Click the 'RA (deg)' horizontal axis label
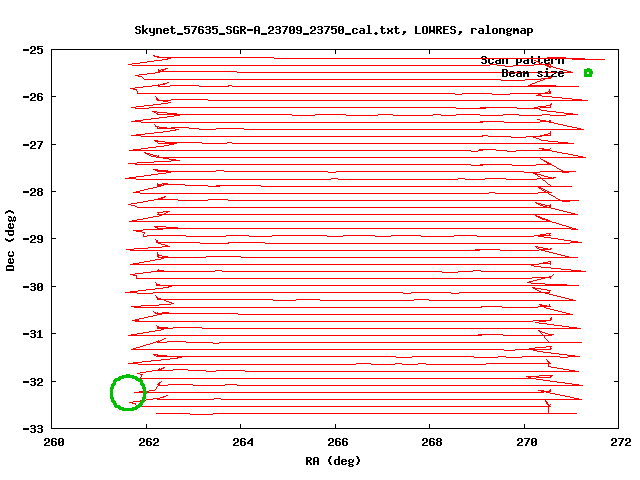 tap(333, 461)
